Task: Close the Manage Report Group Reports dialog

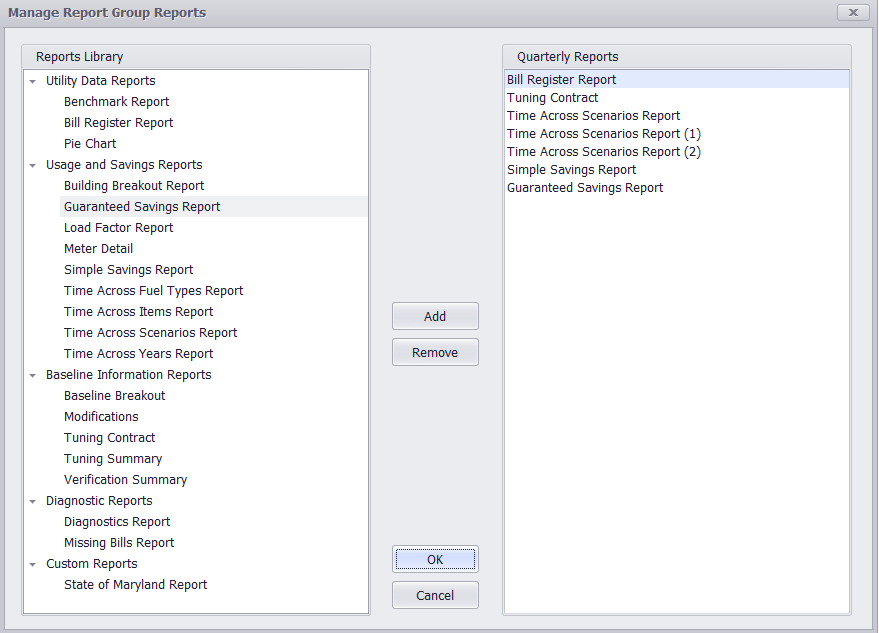Action: [853, 12]
